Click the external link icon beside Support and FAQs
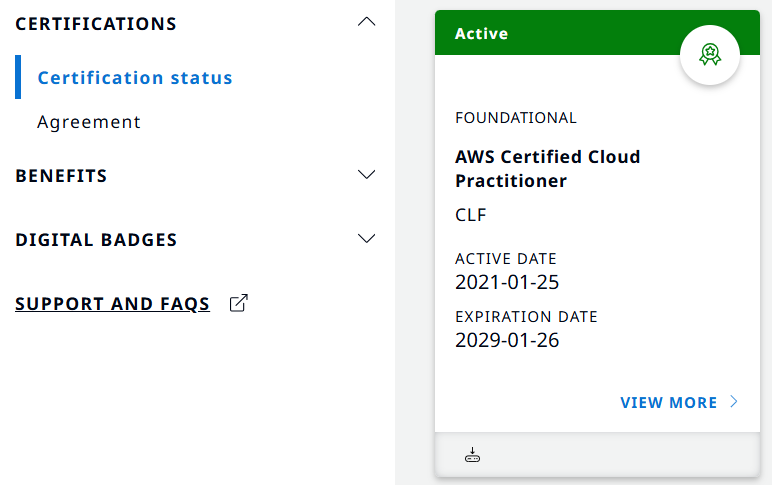This screenshot has width=772, height=485. click(x=238, y=303)
